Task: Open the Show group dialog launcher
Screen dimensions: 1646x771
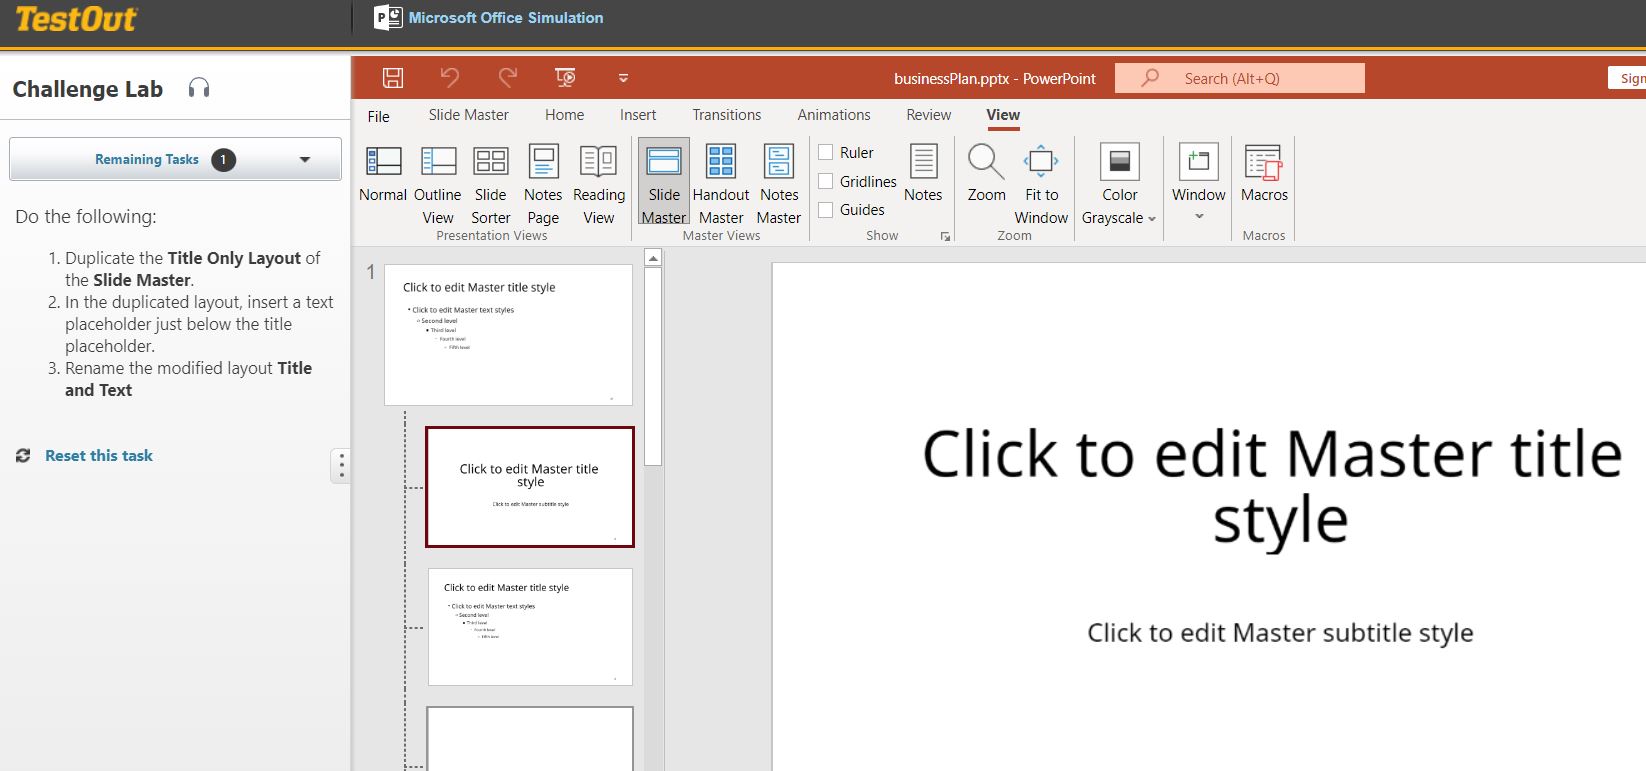Action: point(945,237)
